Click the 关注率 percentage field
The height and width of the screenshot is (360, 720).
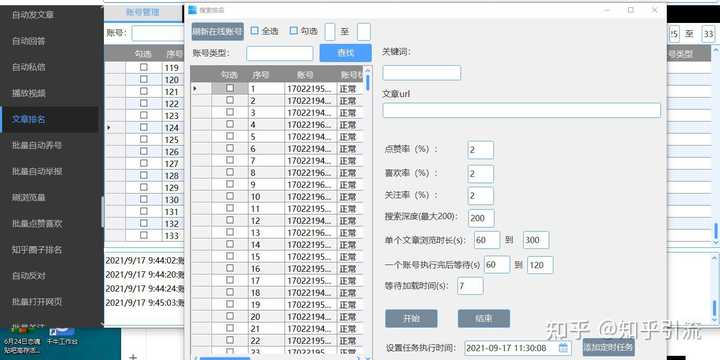(480, 196)
